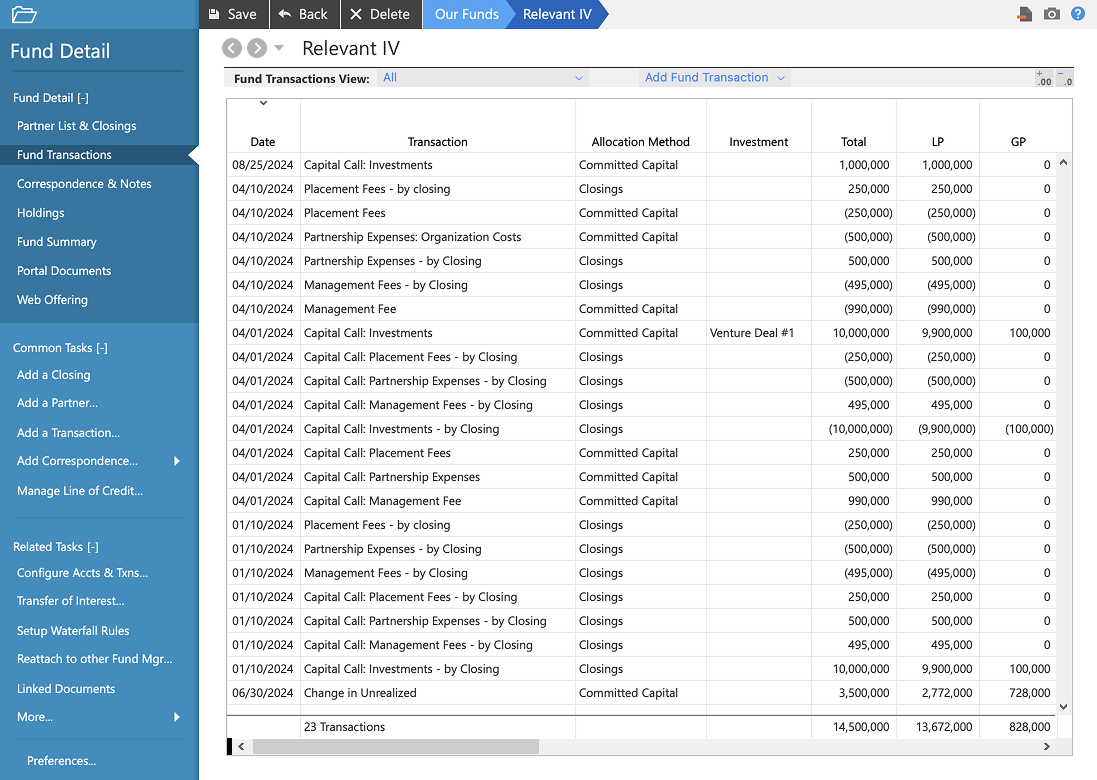Click the document export icon at top right
The width and height of the screenshot is (1097, 780).
coord(1025,14)
